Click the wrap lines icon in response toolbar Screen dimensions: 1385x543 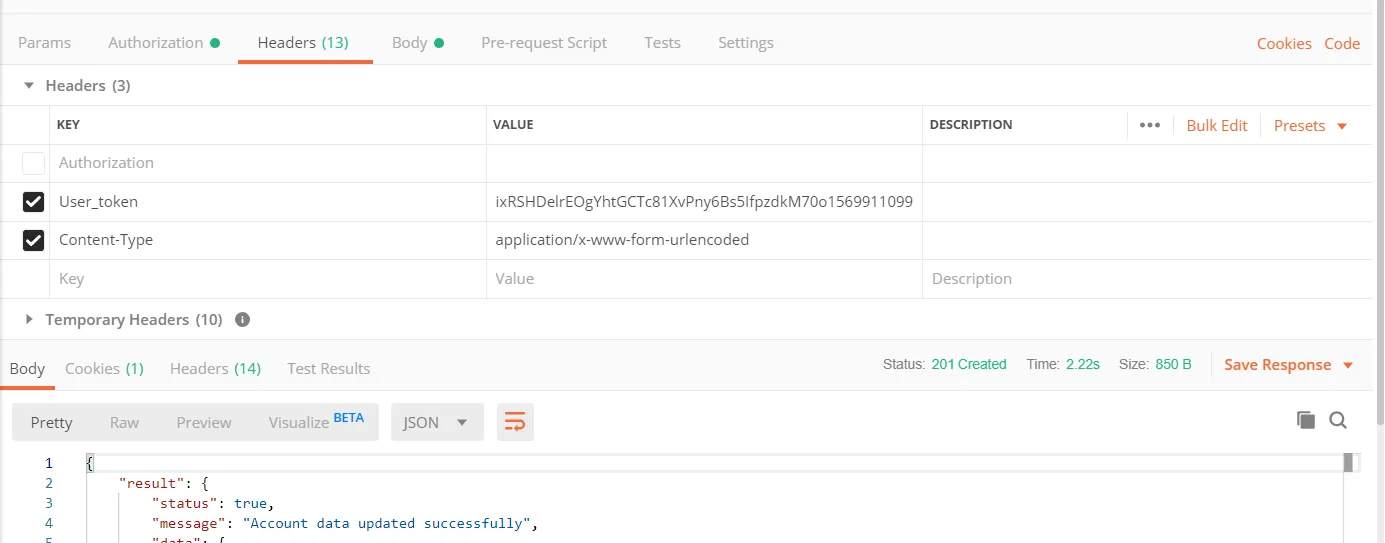515,422
